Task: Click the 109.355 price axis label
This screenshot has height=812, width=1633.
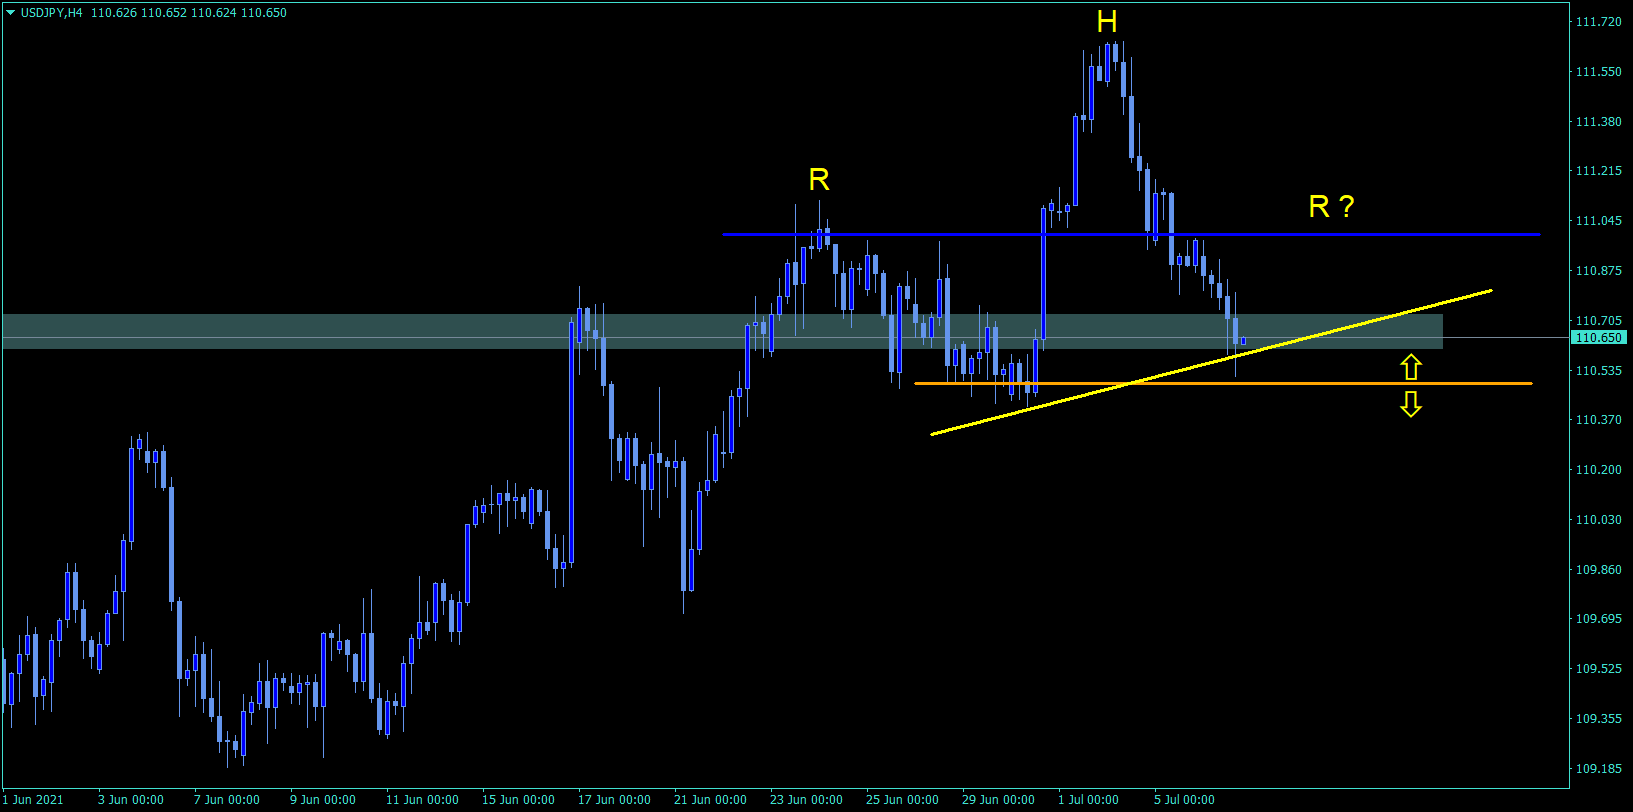Action: click(x=1598, y=719)
